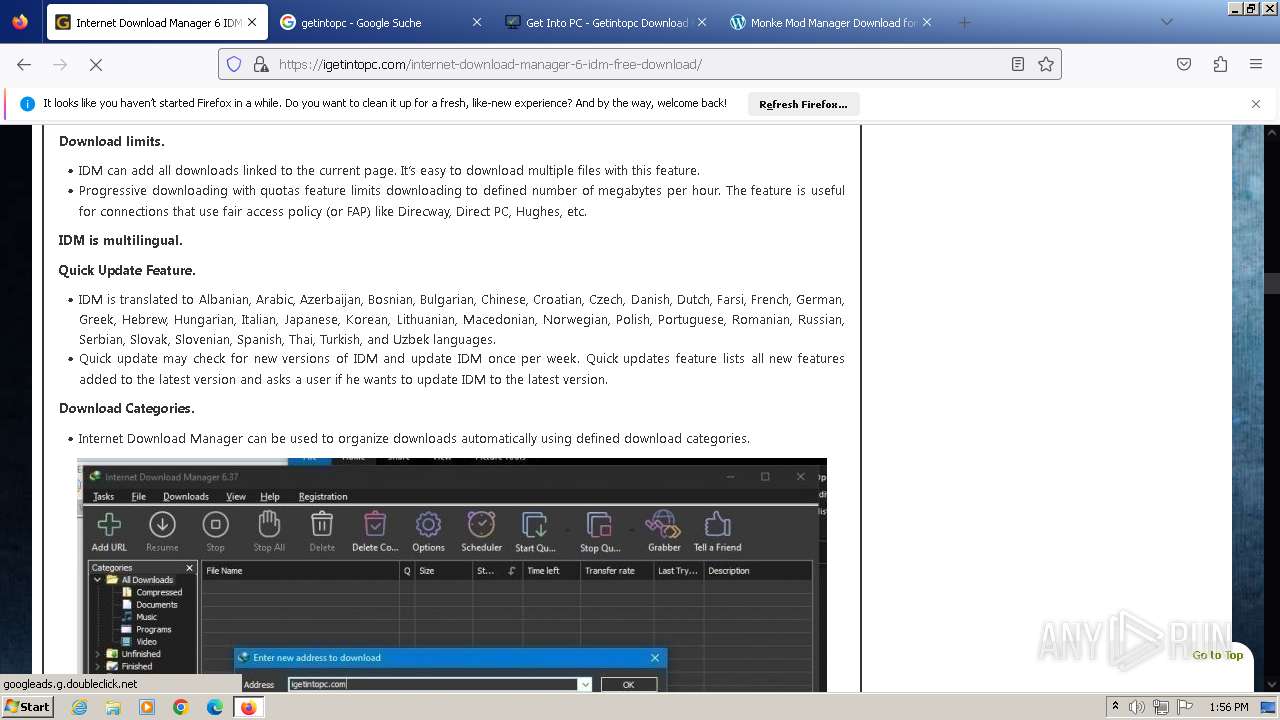Save the page to Pocket
This screenshot has width=1280, height=720.
coord(1184,64)
